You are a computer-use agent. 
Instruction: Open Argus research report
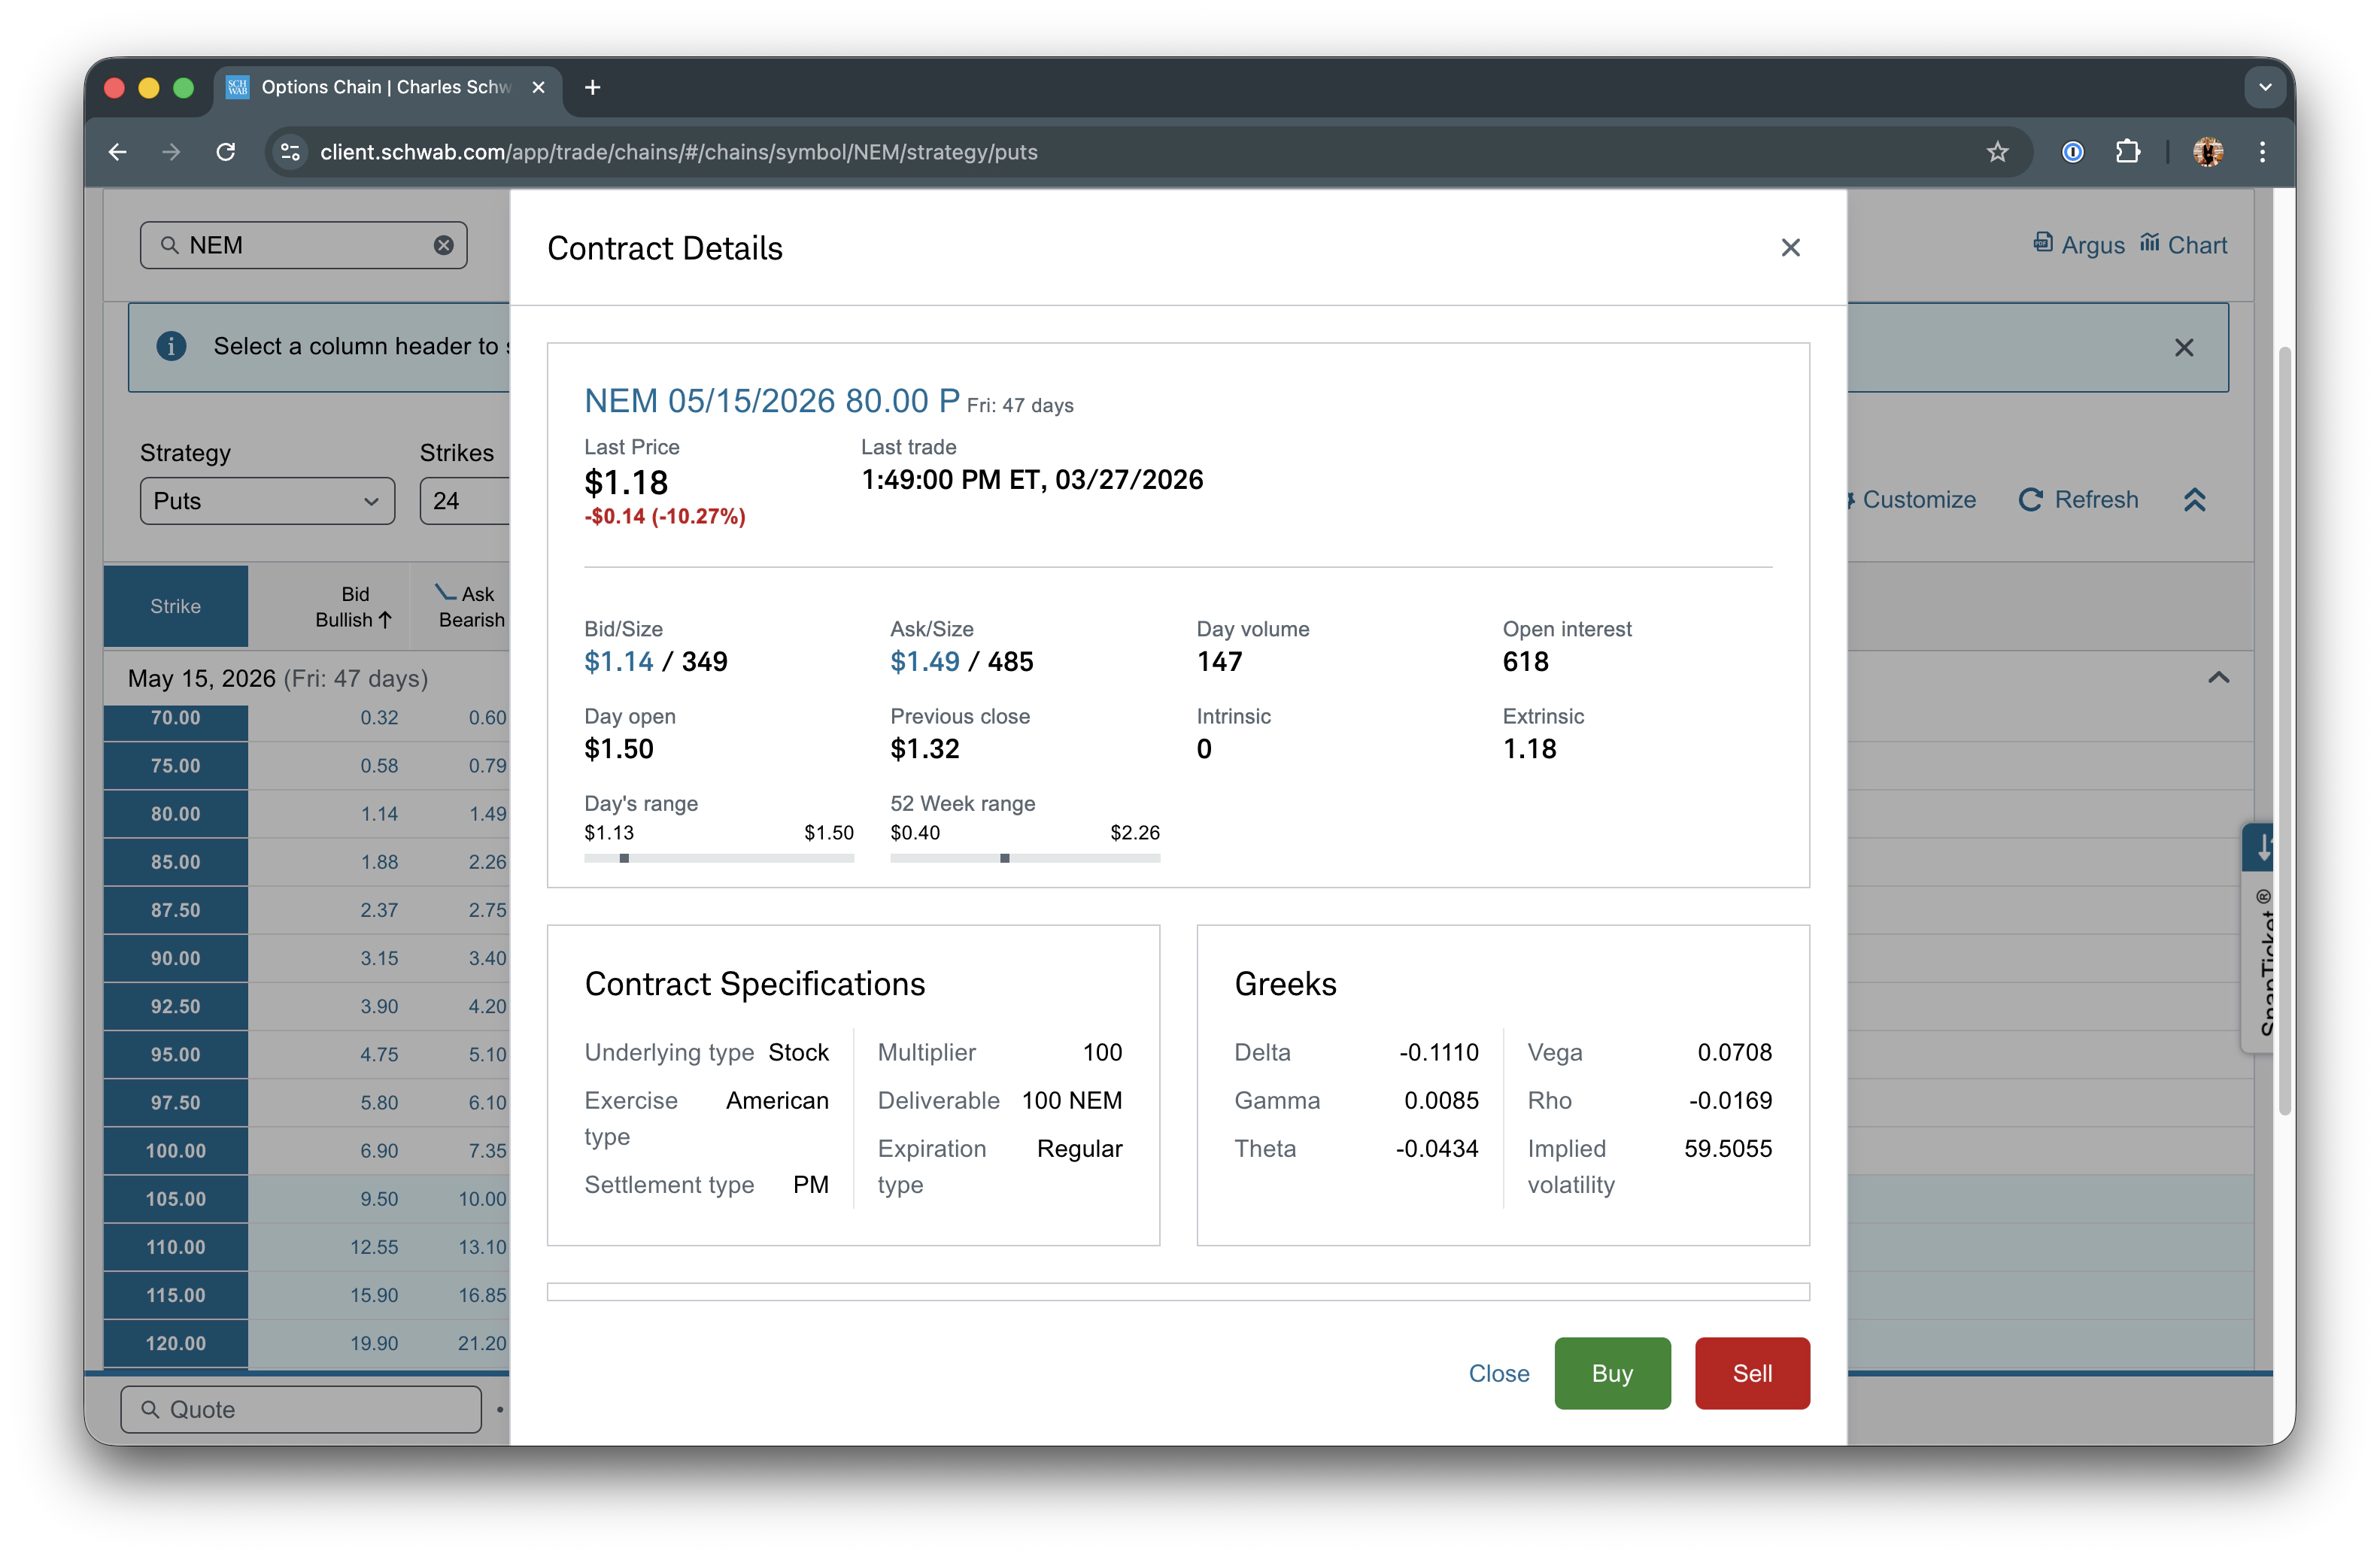click(x=2078, y=245)
